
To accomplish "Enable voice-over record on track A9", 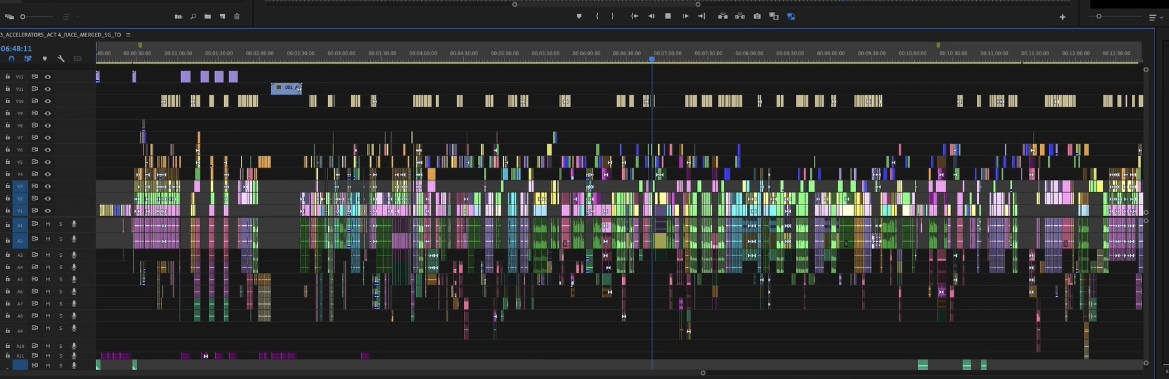I will tap(74, 328).
